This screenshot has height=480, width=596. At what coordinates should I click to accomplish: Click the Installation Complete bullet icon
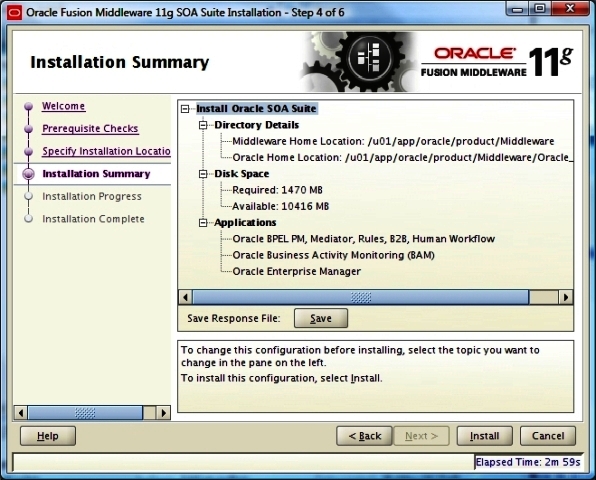29,219
